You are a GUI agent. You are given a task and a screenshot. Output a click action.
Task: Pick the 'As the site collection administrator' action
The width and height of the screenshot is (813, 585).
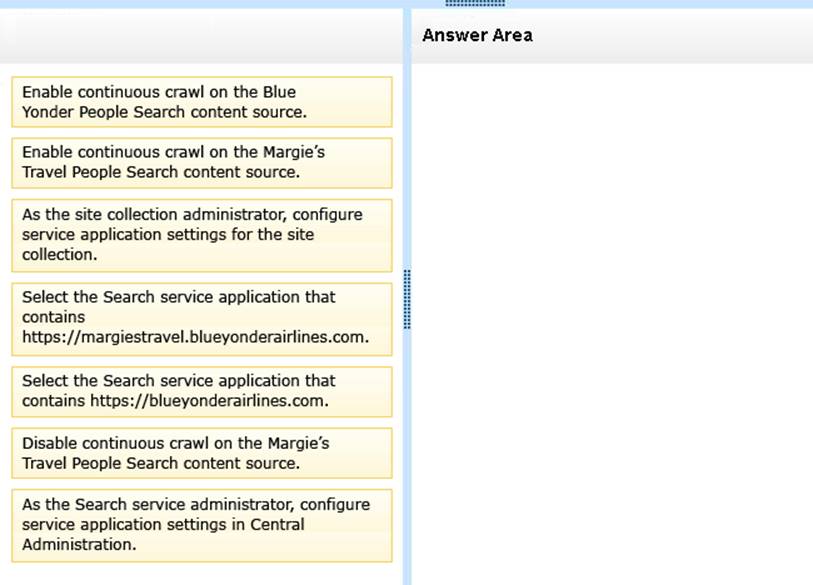(x=202, y=235)
